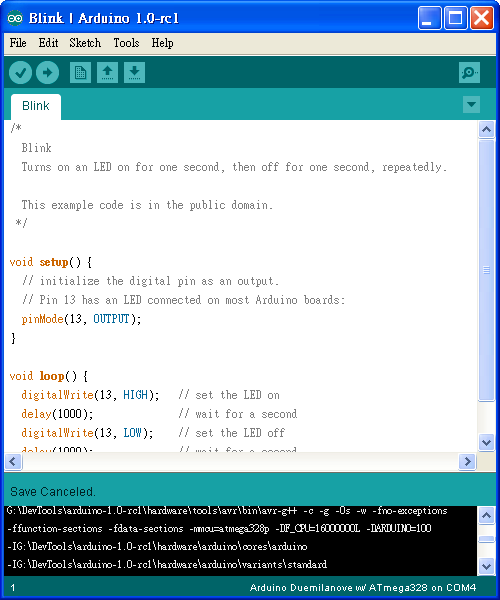The image size is (500, 600).
Task: Click the line number '1' in status bar
Action: (13, 588)
